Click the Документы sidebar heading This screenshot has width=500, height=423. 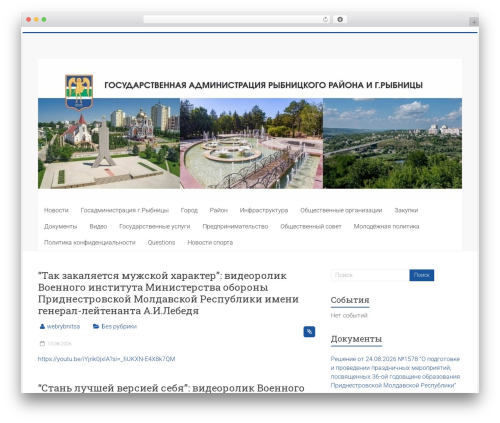356,339
